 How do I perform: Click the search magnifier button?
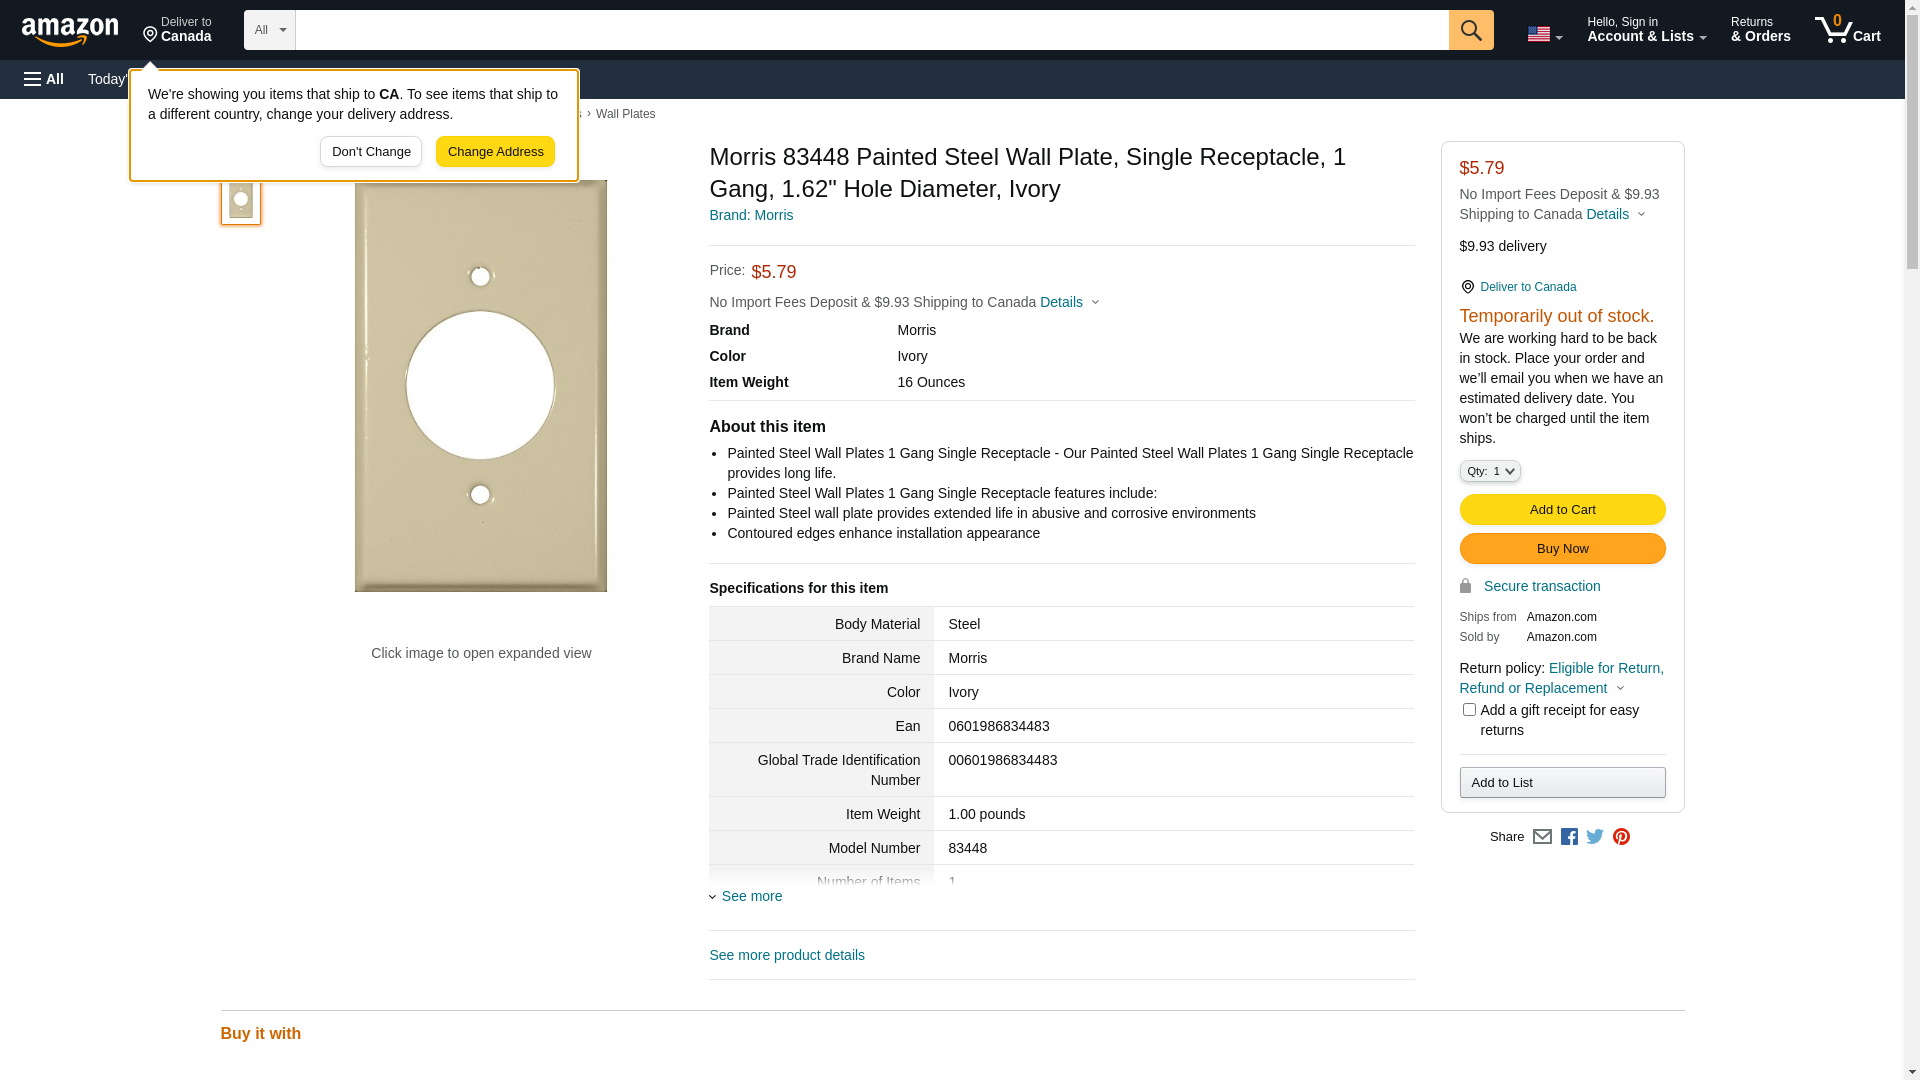[x=1470, y=30]
